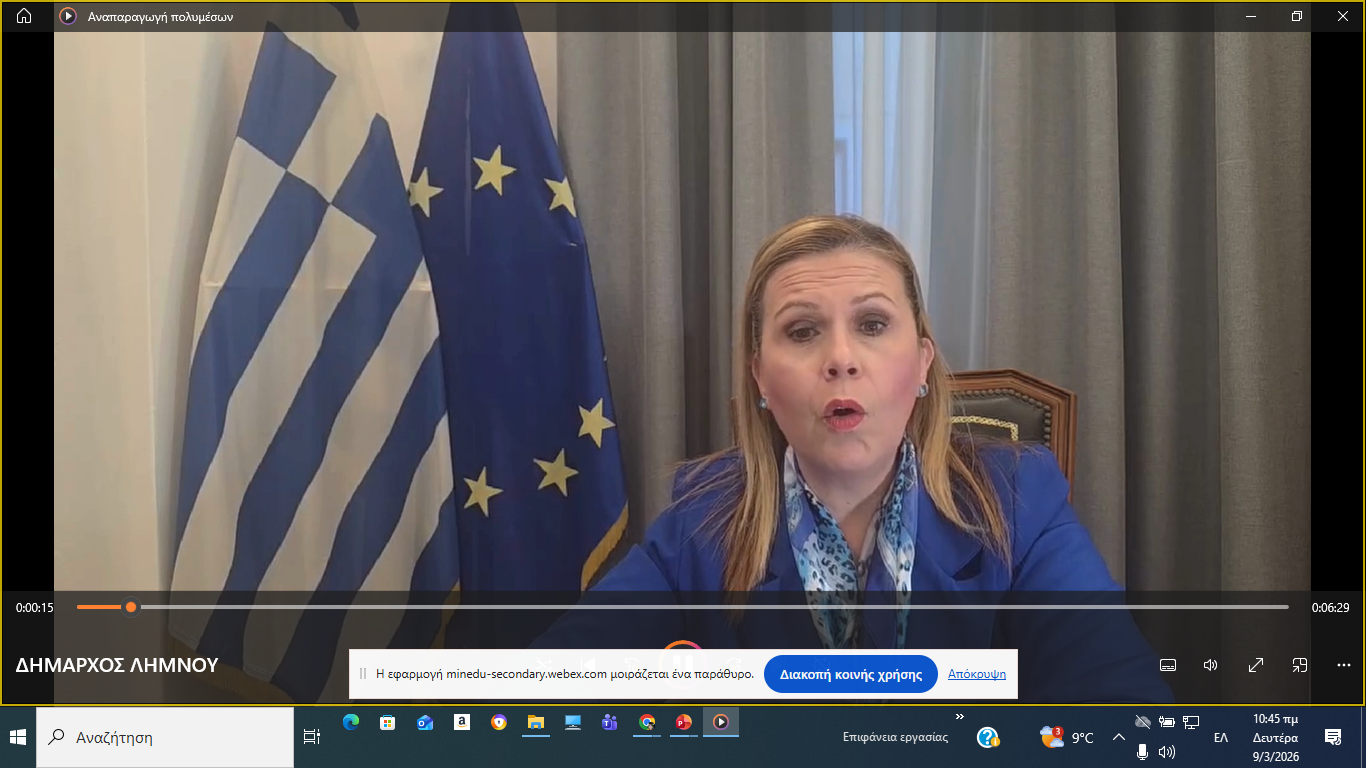
Task: Expand the hidden system tray icons chevron
Action: click(1118, 738)
